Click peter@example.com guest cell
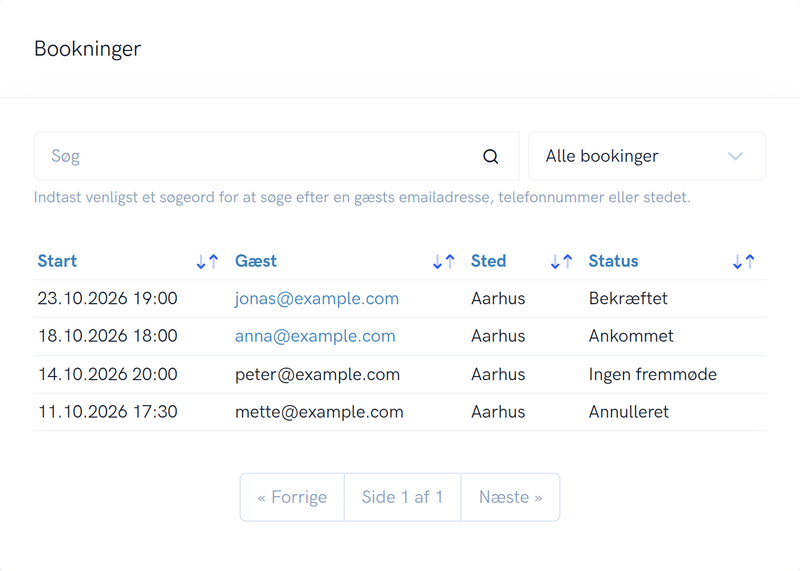Image resolution: width=800 pixels, height=571 pixels. click(317, 374)
